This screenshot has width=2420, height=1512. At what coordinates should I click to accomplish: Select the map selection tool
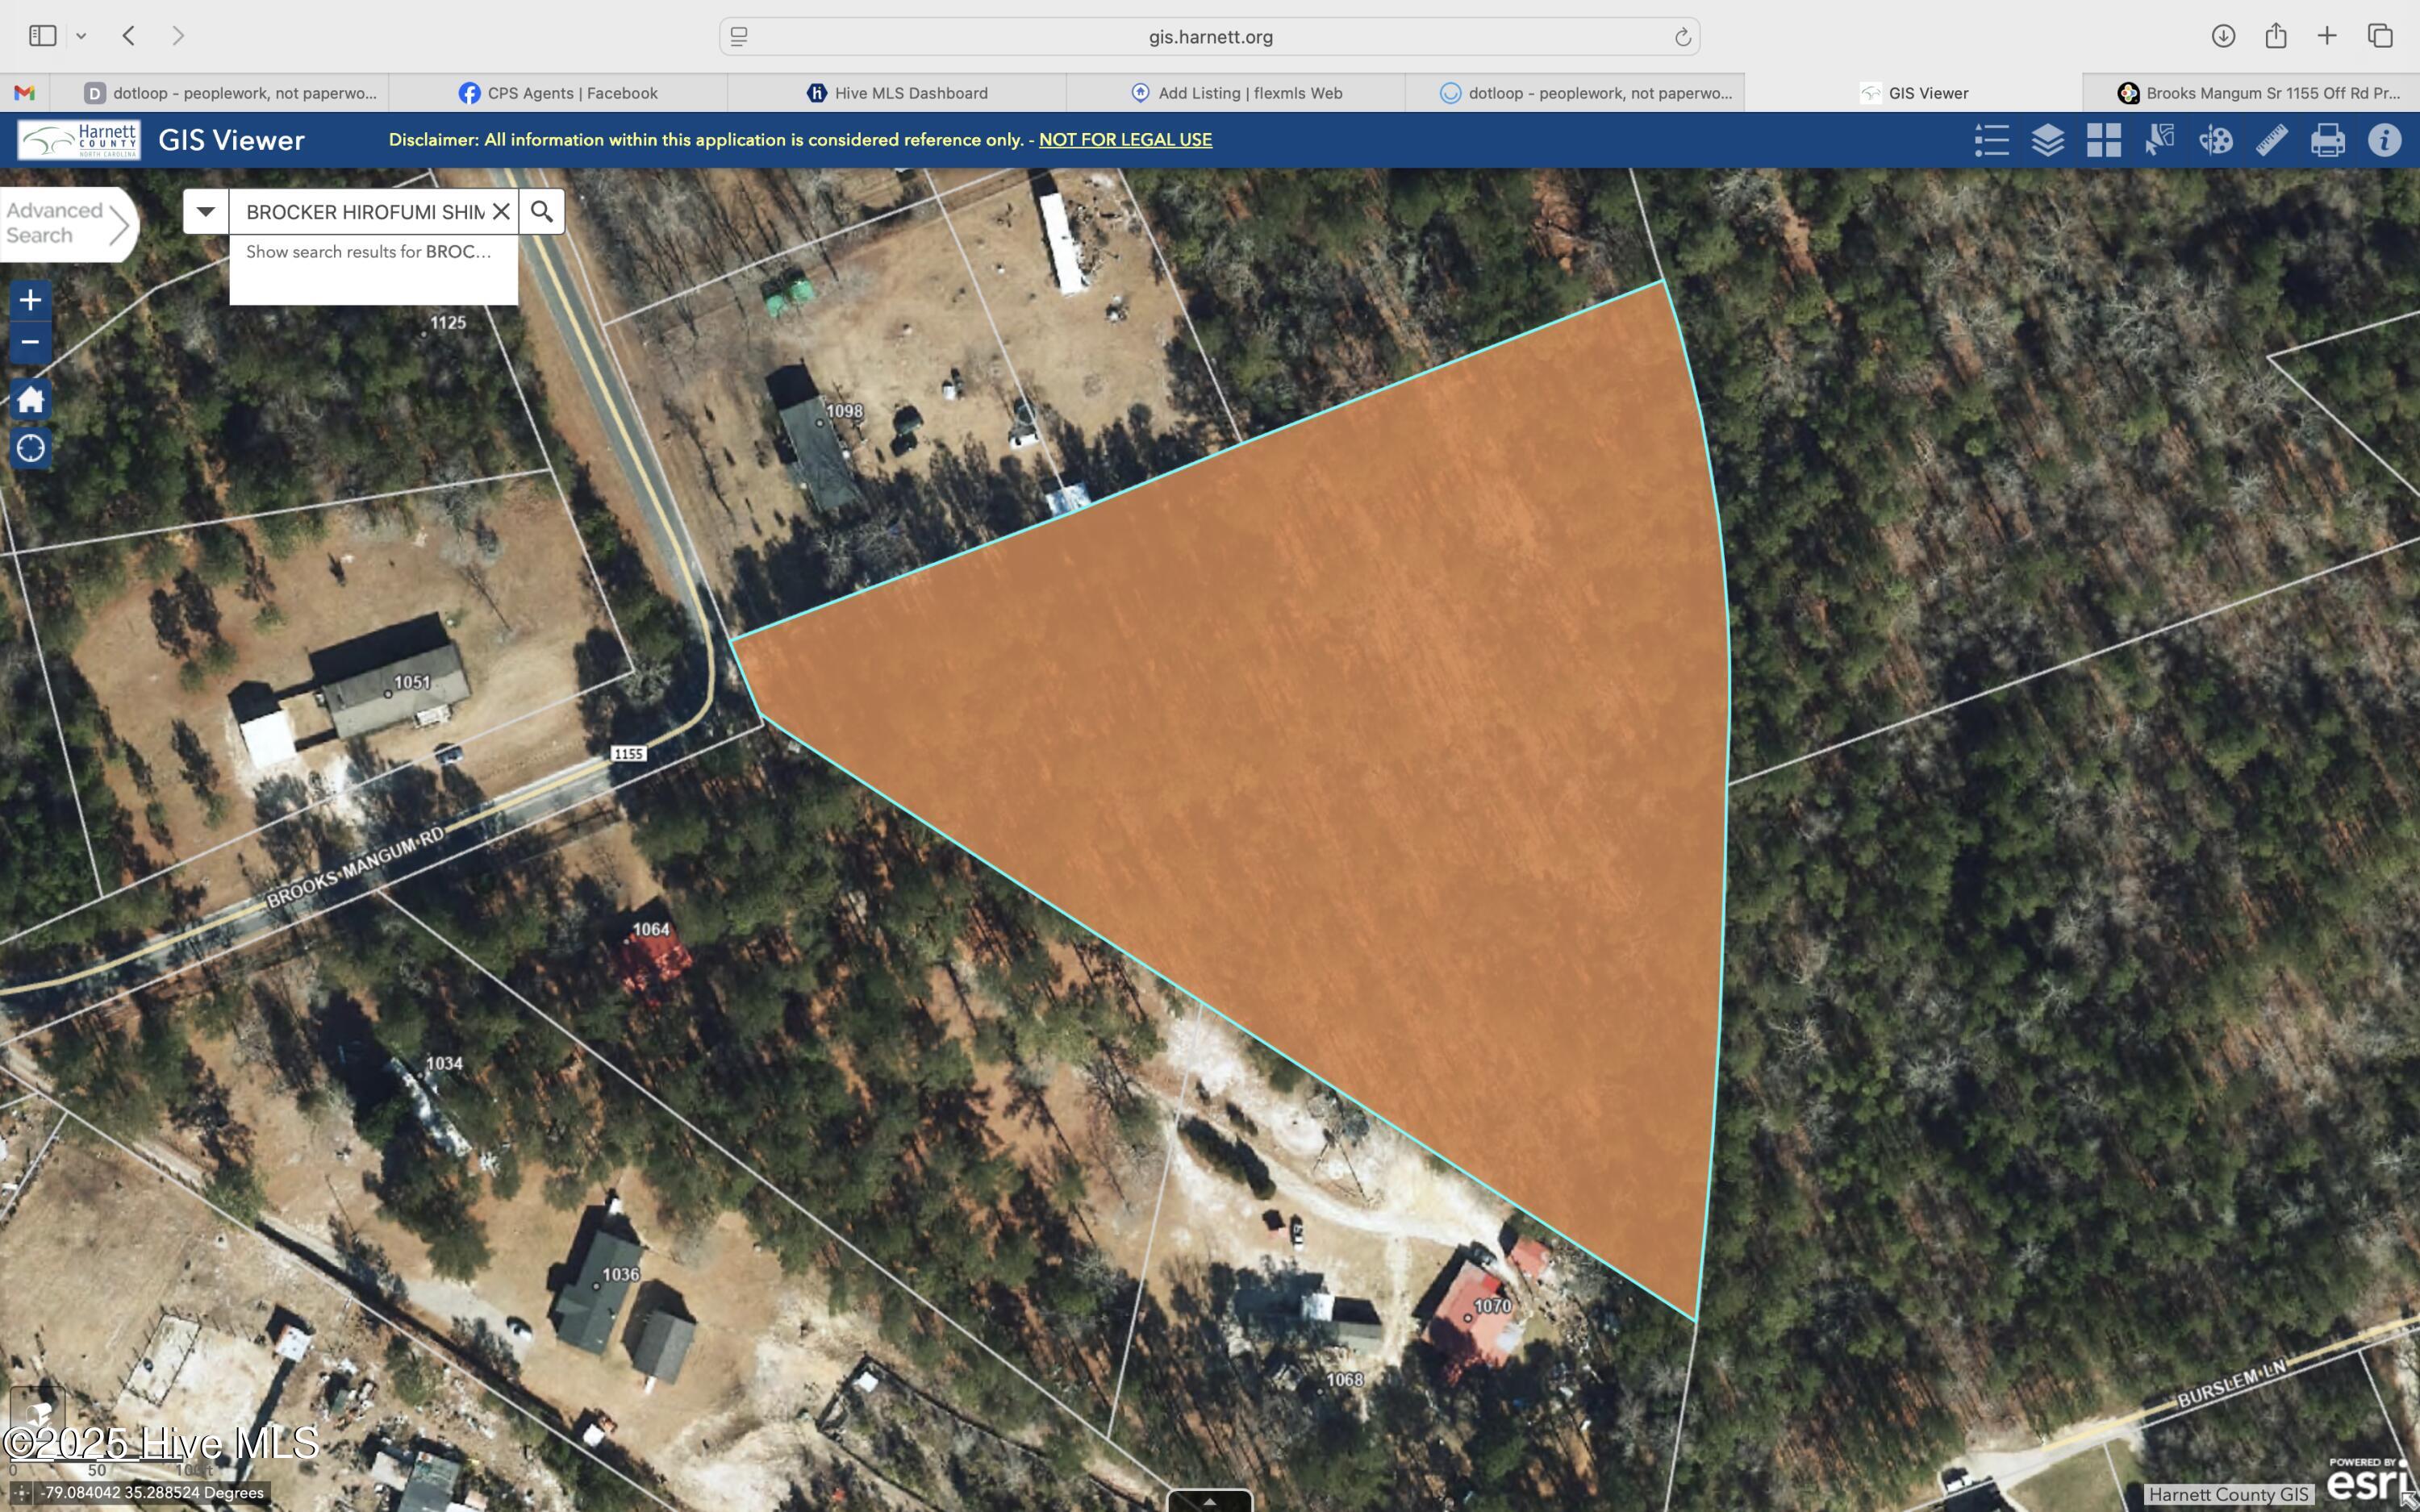(2157, 140)
